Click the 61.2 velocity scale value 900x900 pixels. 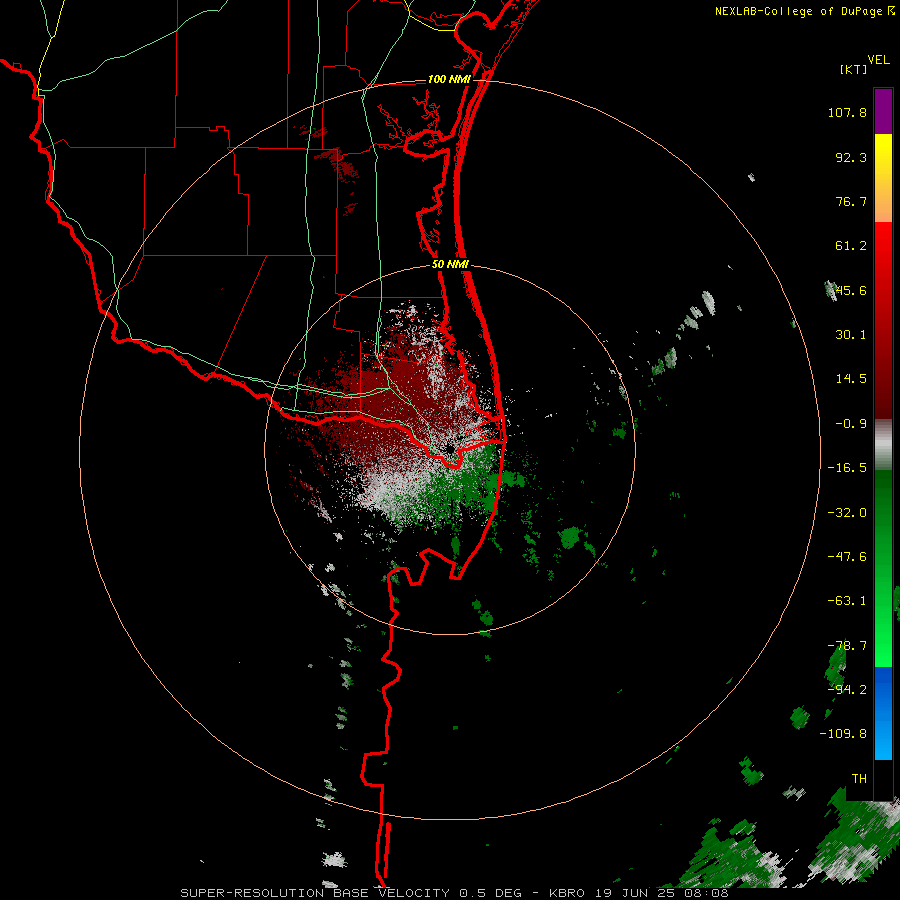point(851,246)
